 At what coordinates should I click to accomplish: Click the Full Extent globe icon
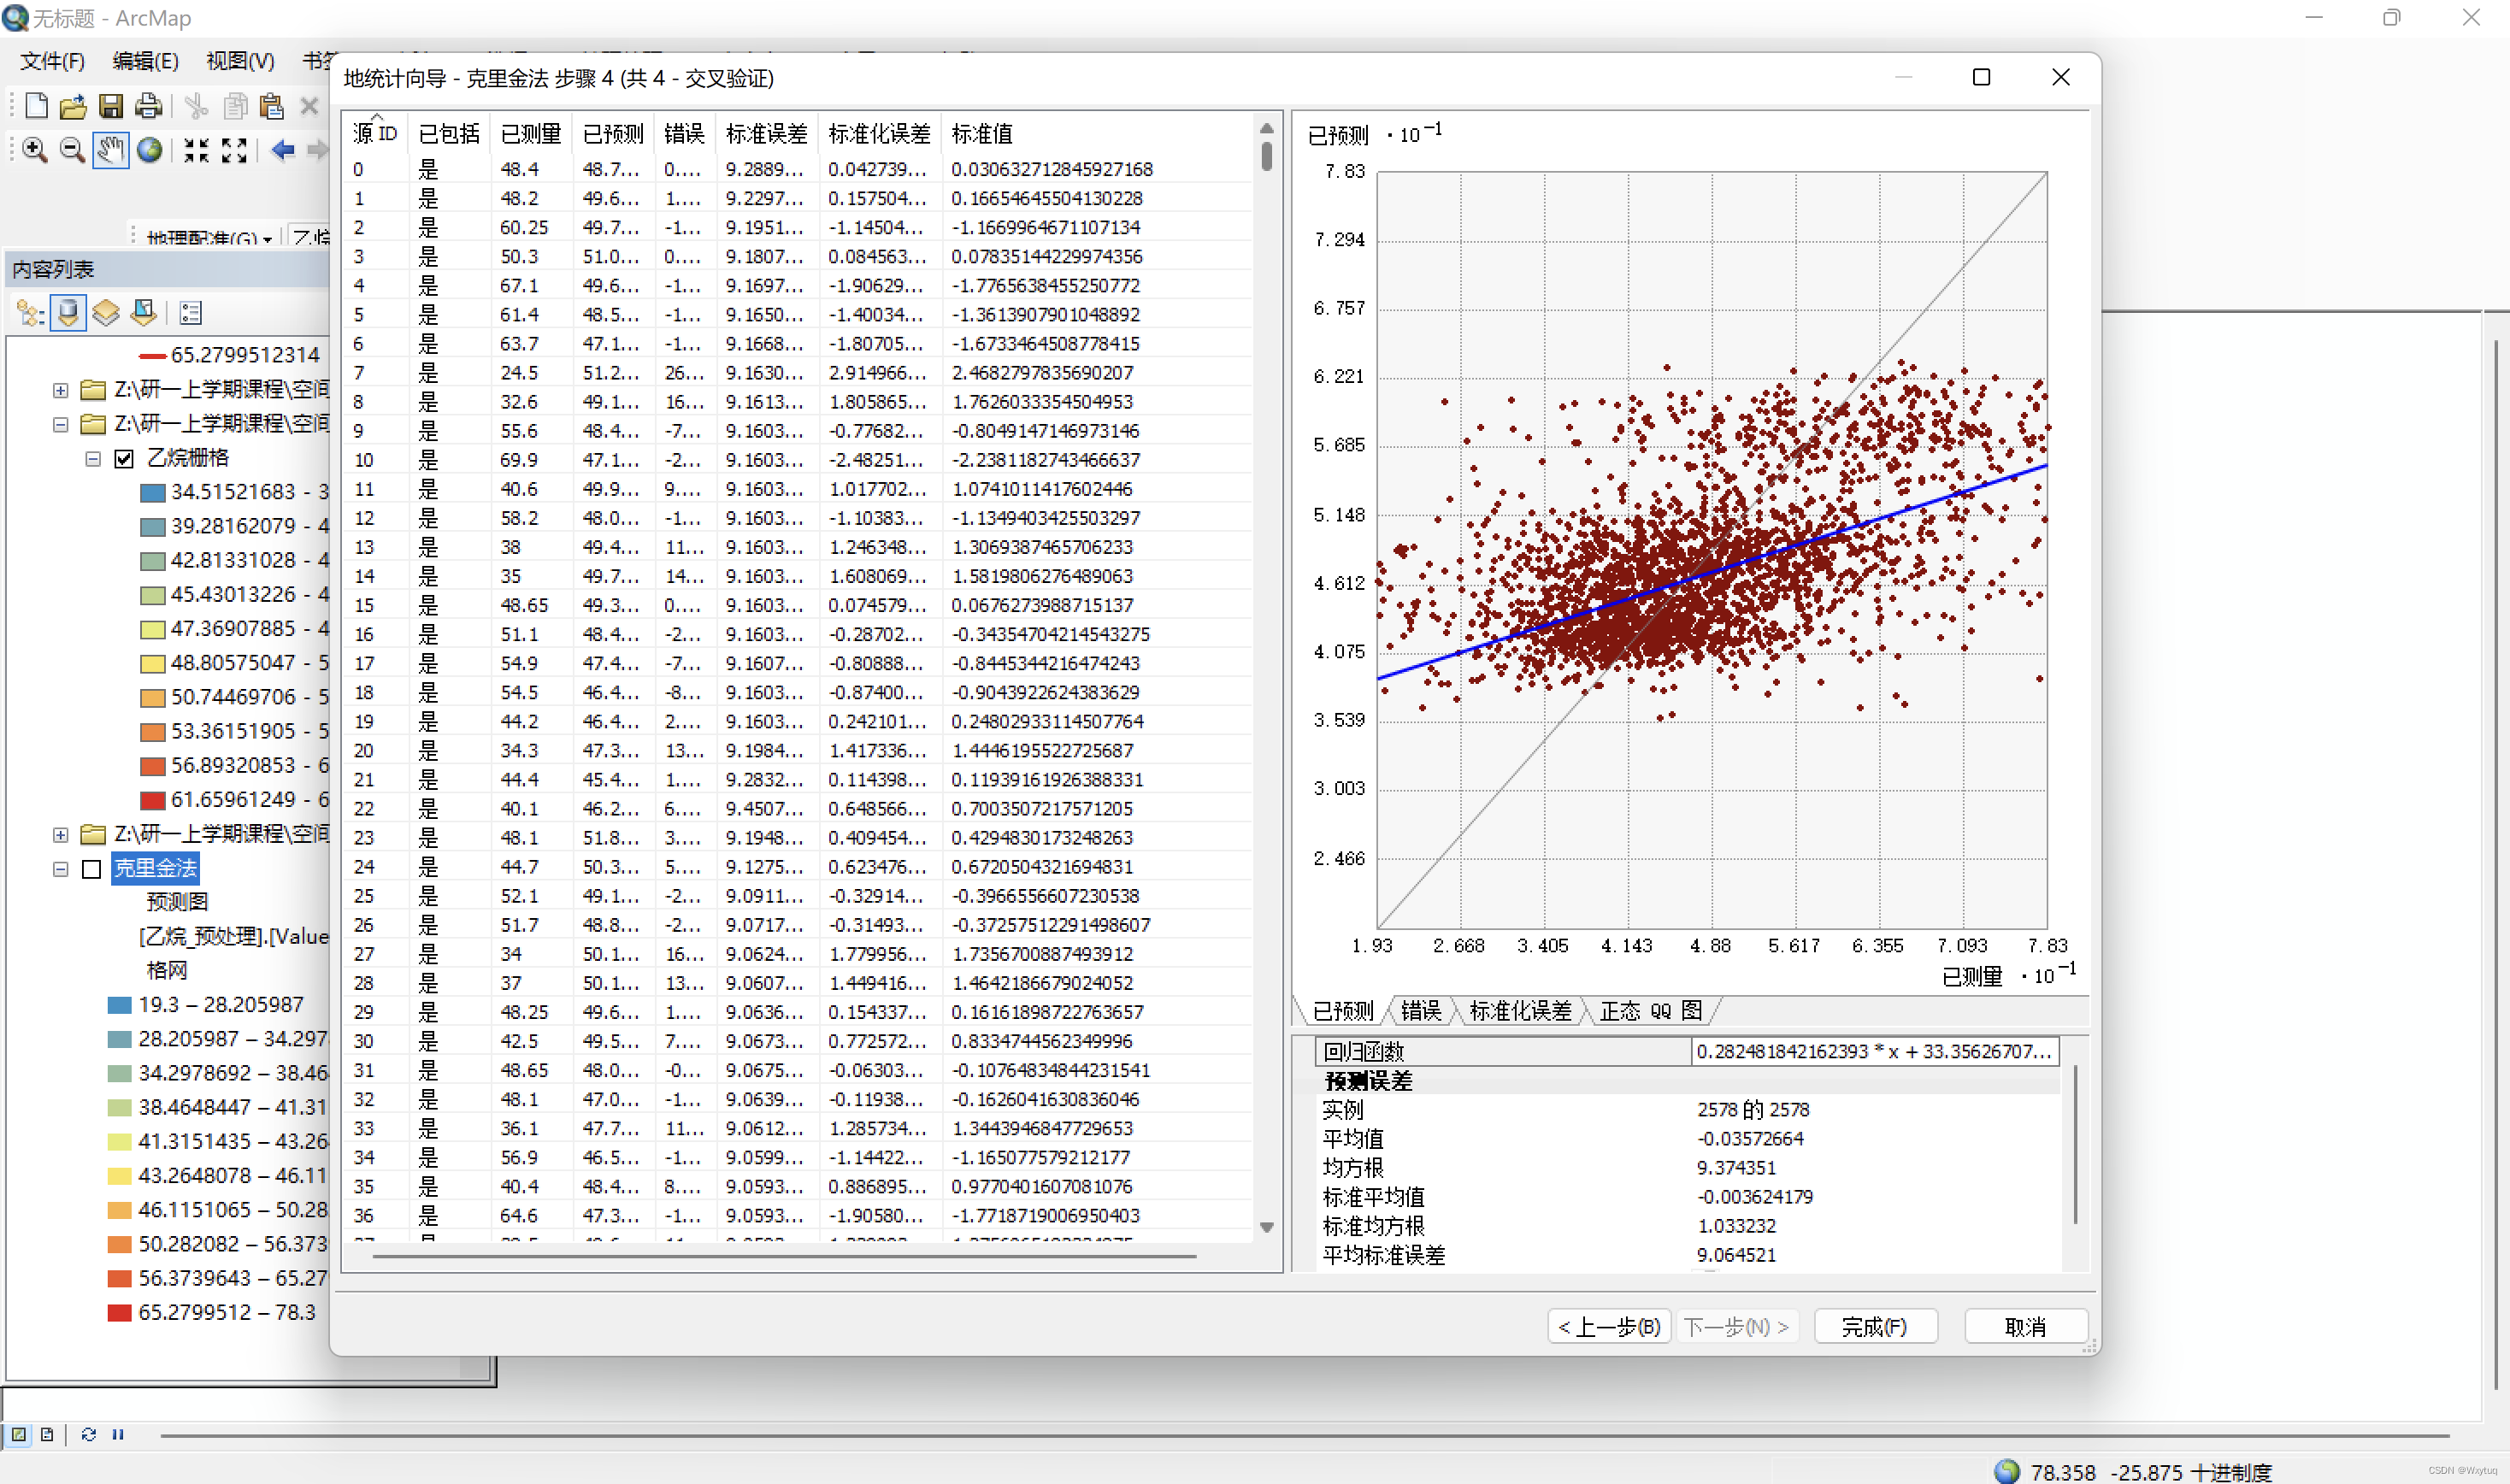click(x=149, y=151)
